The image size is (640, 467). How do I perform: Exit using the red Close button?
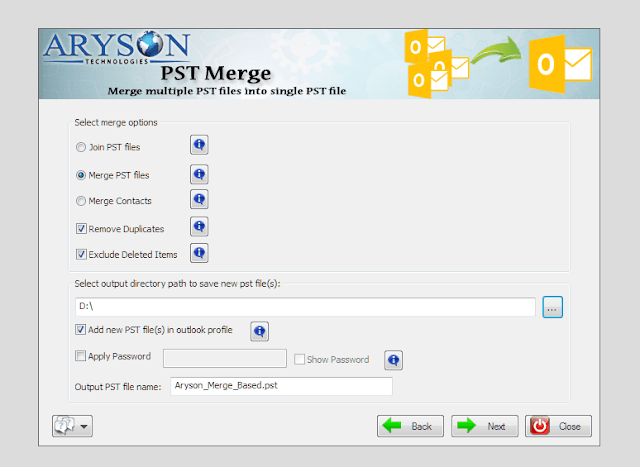click(x=558, y=426)
